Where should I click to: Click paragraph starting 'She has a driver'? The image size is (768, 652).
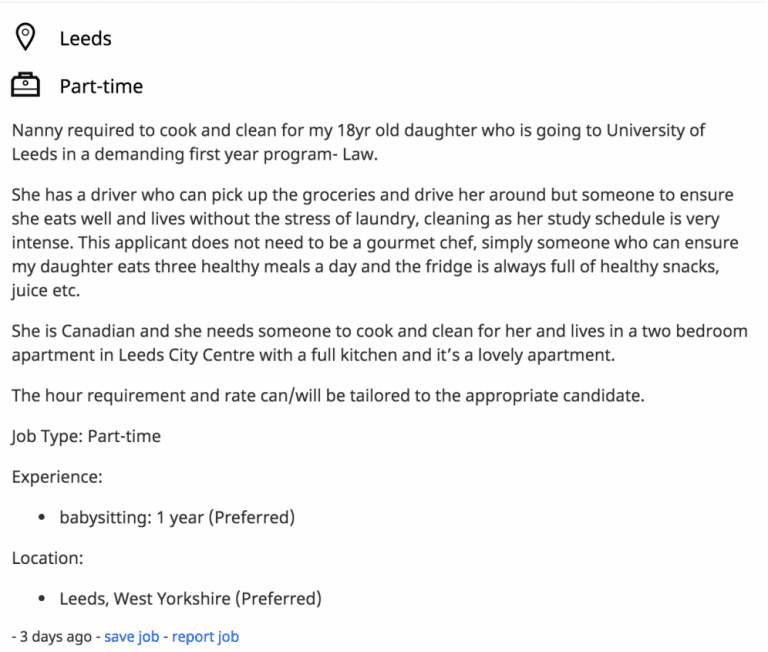pyautogui.click(x=375, y=242)
